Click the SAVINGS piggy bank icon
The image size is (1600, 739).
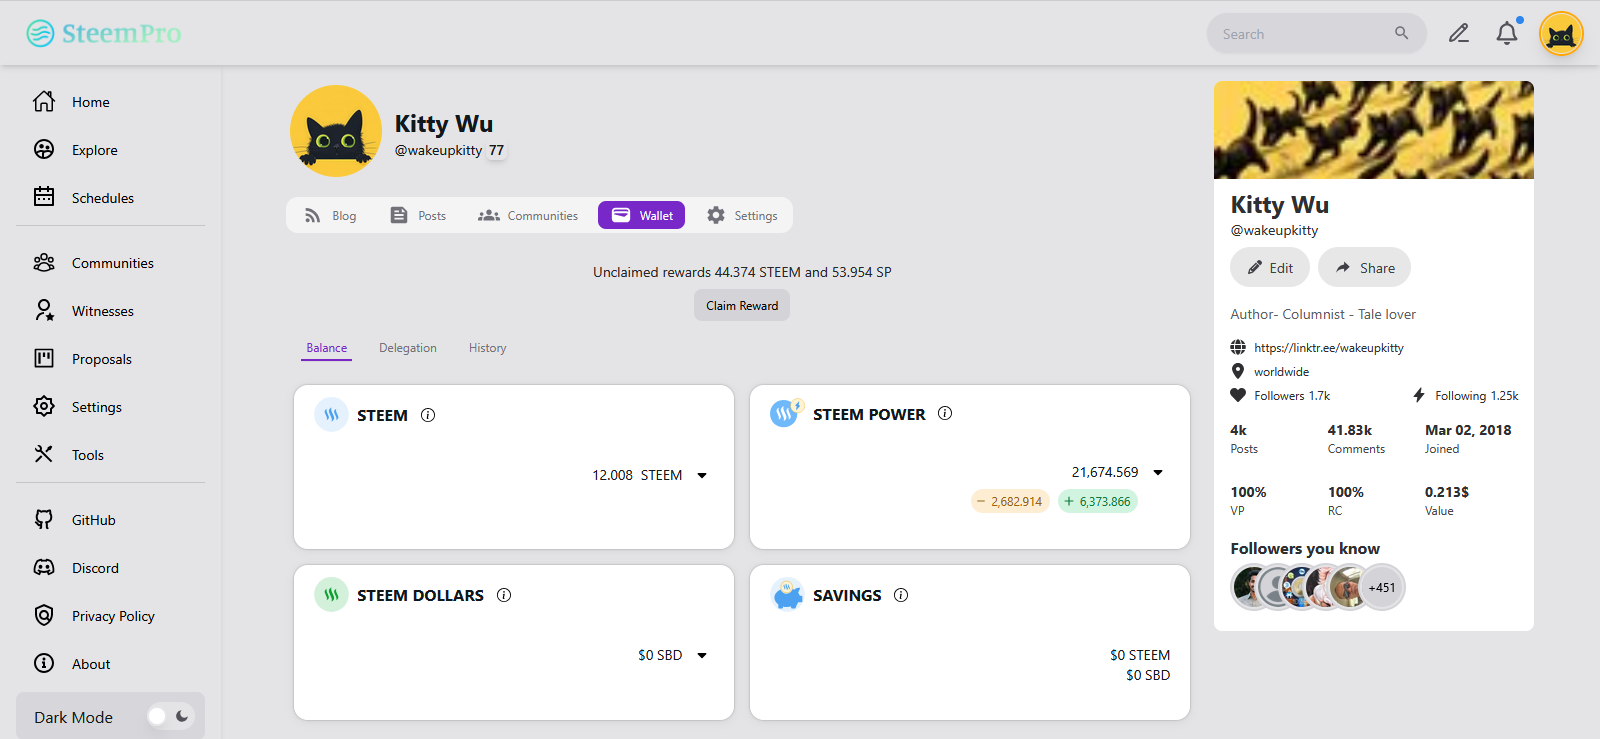[x=787, y=594]
